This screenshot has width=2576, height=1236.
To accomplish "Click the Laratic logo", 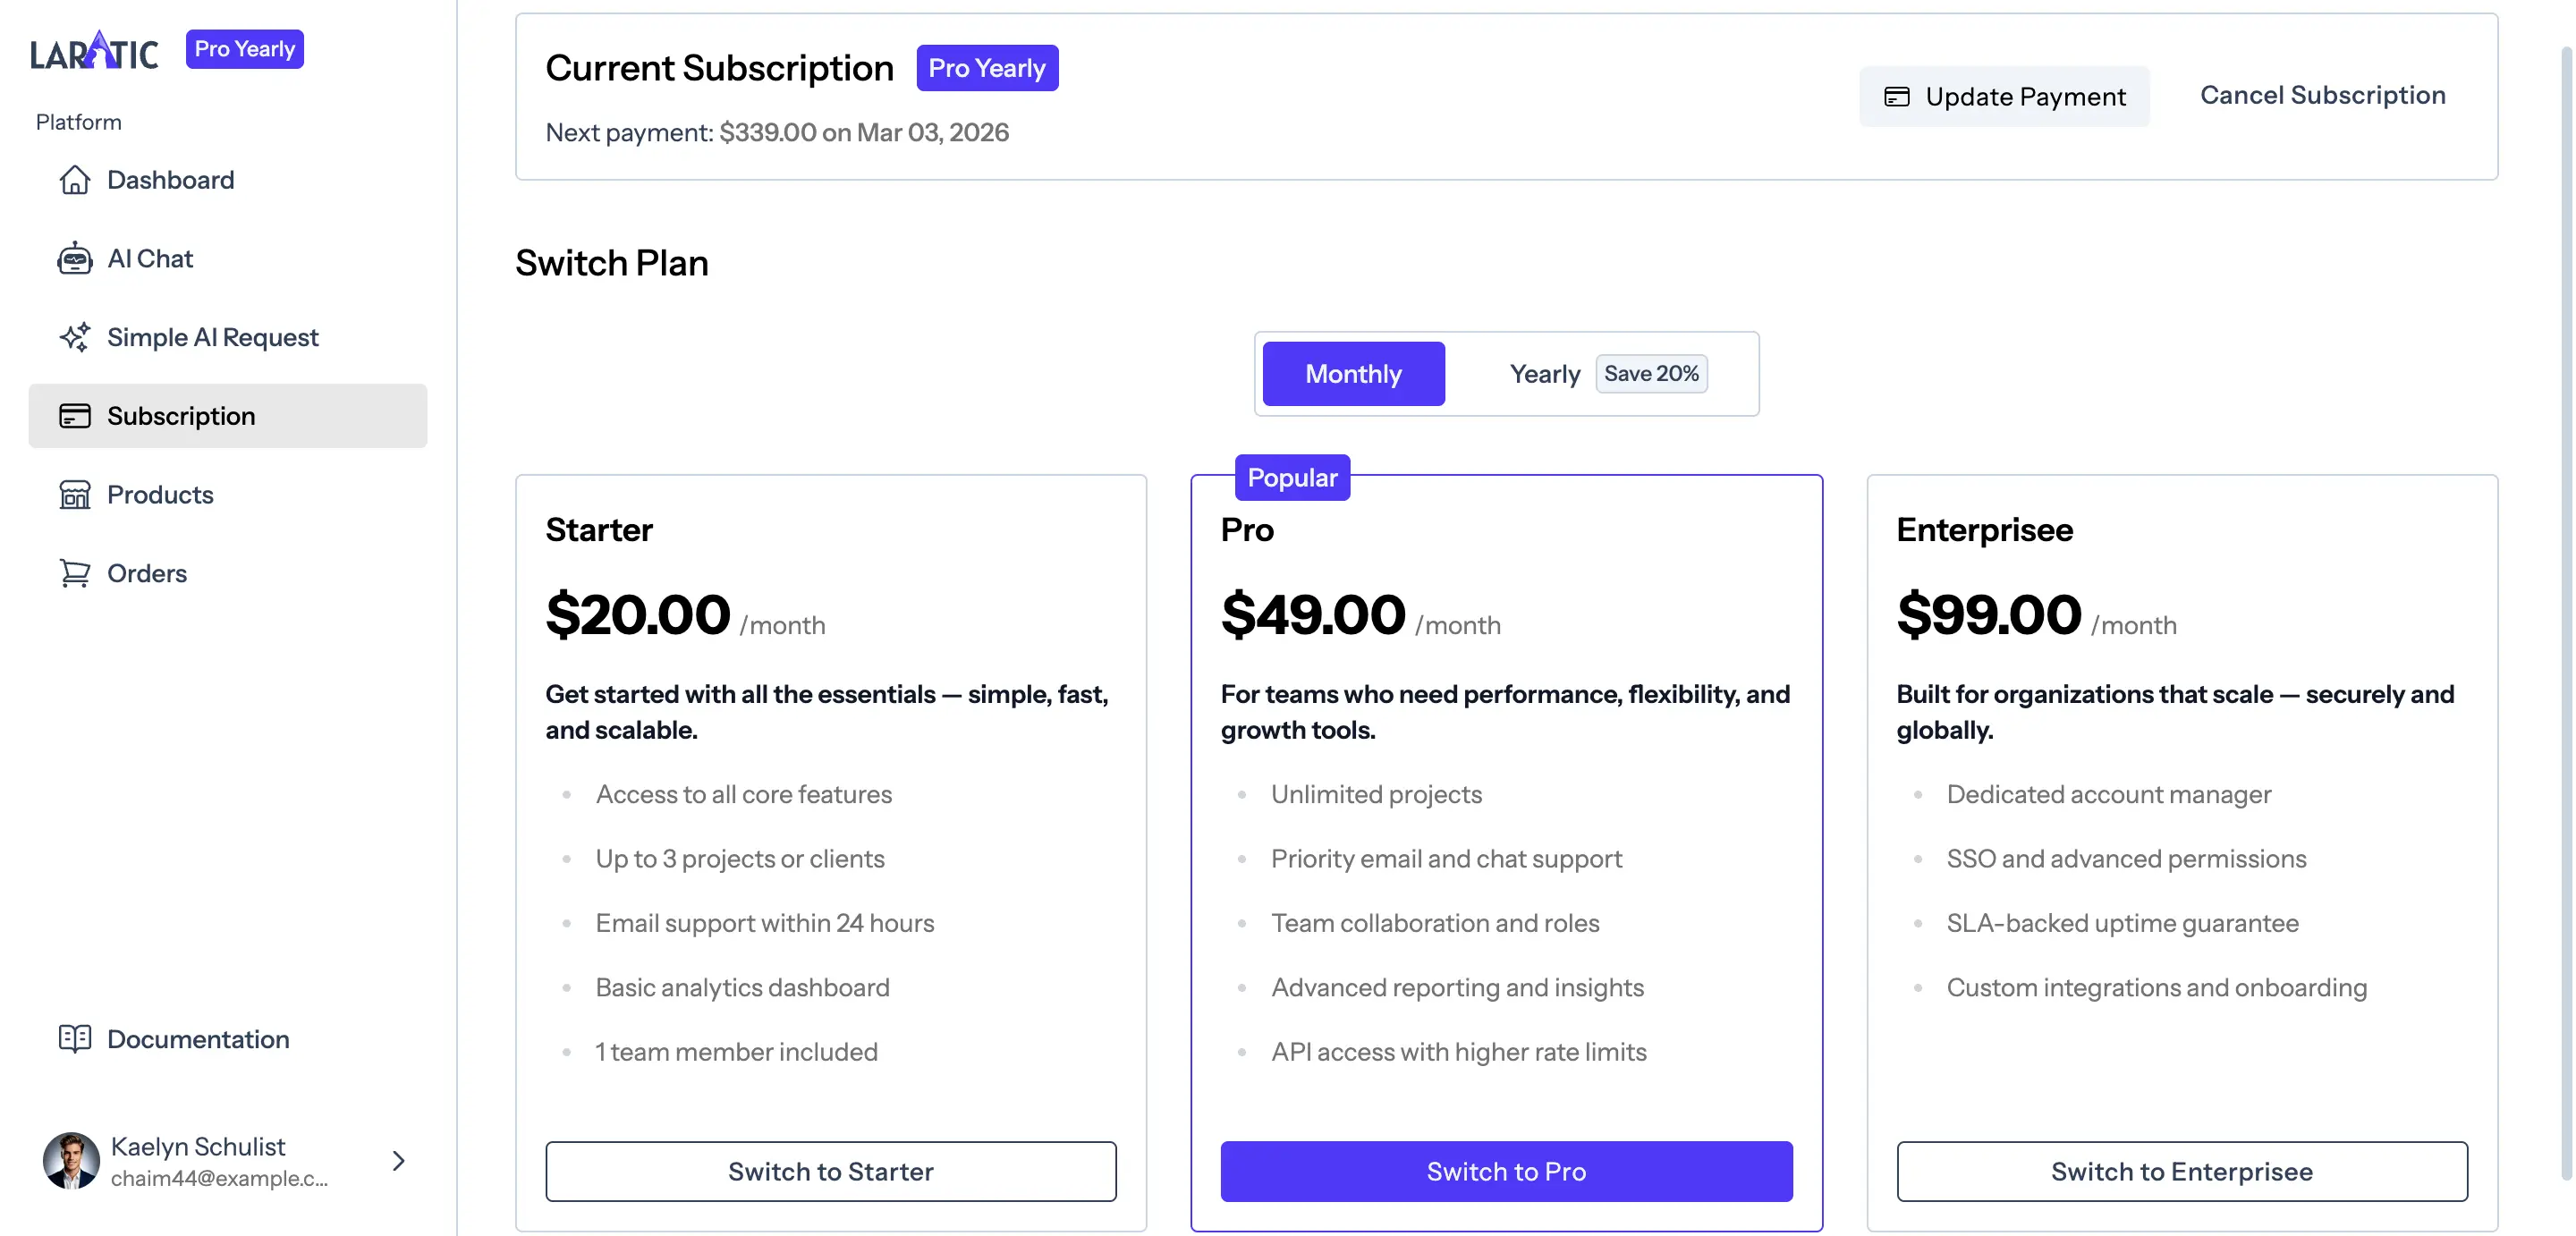I will pos(94,51).
